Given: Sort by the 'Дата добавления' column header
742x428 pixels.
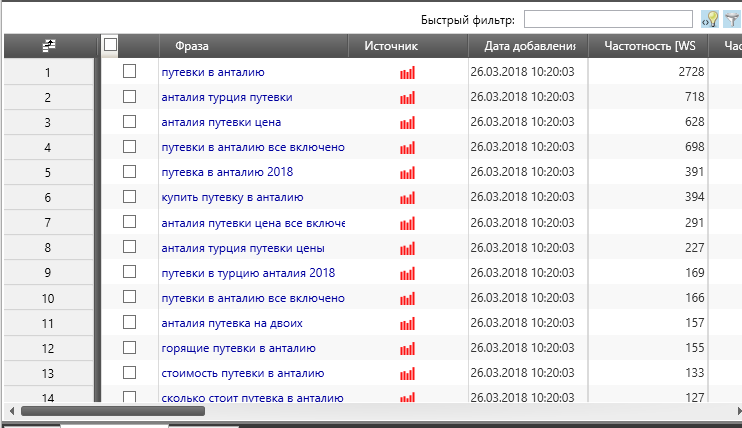Looking at the screenshot, I should pyautogui.click(x=529, y=45).
